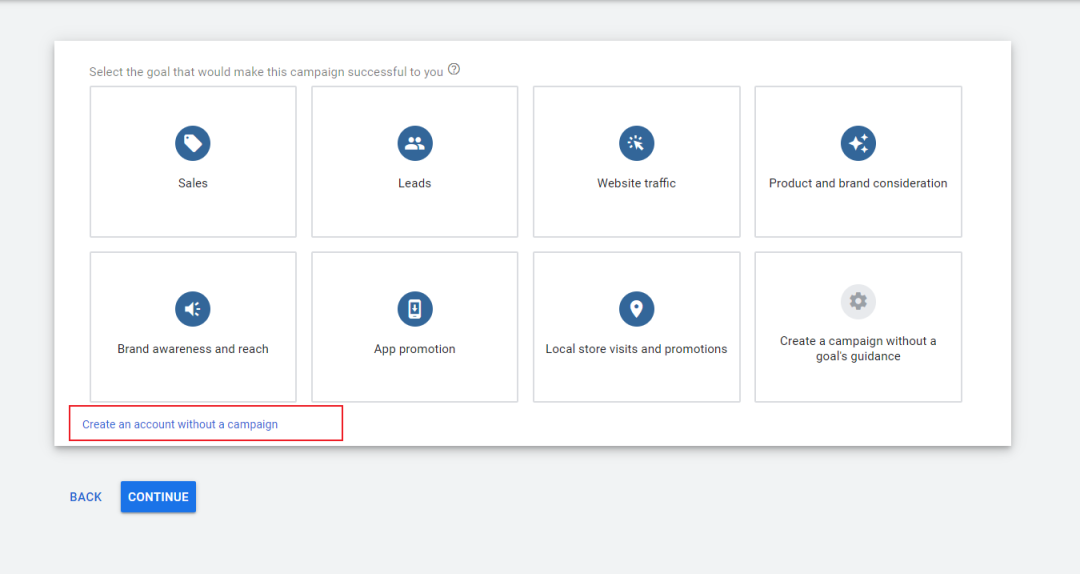Choose the sparkle icon for brand consideration
Screen dimensions: 1080x574
pyautogui.click(x=858, y=143)
